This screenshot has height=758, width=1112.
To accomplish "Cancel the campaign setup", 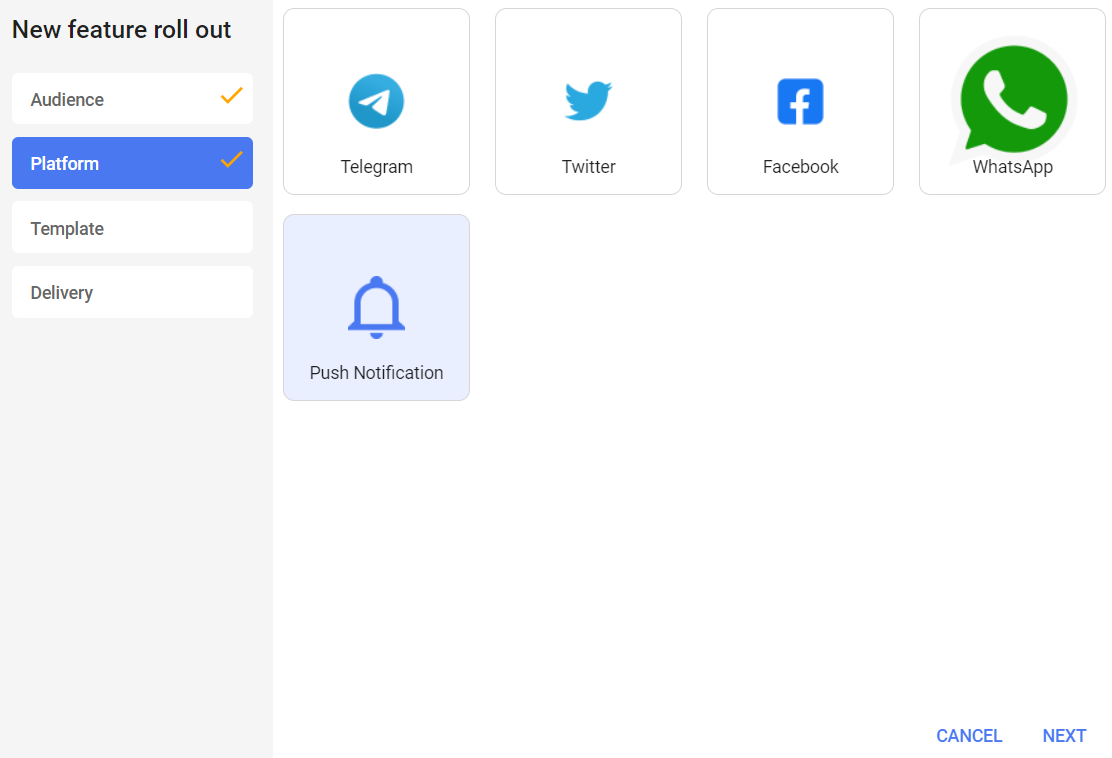I will tap(969, 736).
